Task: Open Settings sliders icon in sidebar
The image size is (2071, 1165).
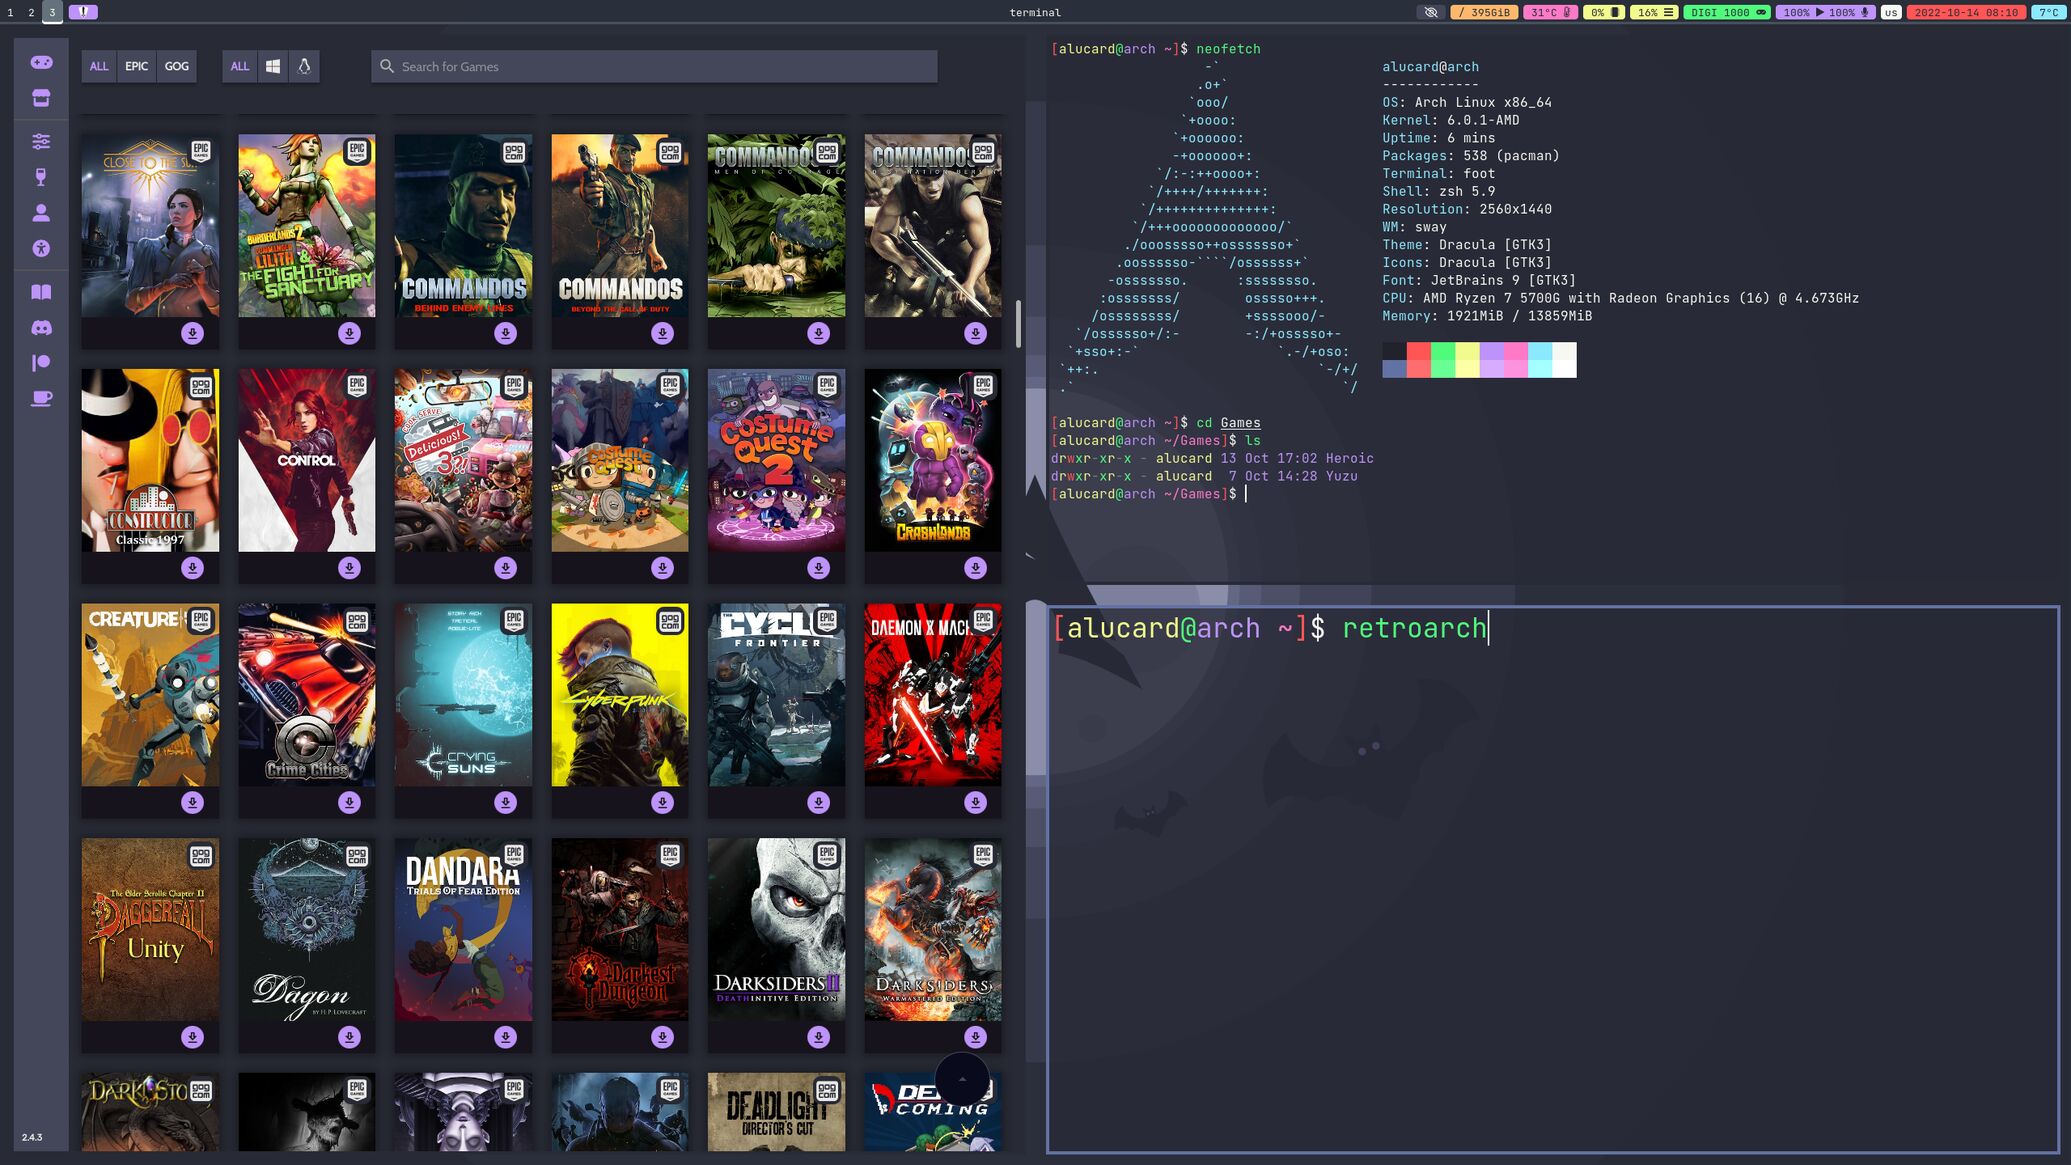Action: click(x=41, y=142)
